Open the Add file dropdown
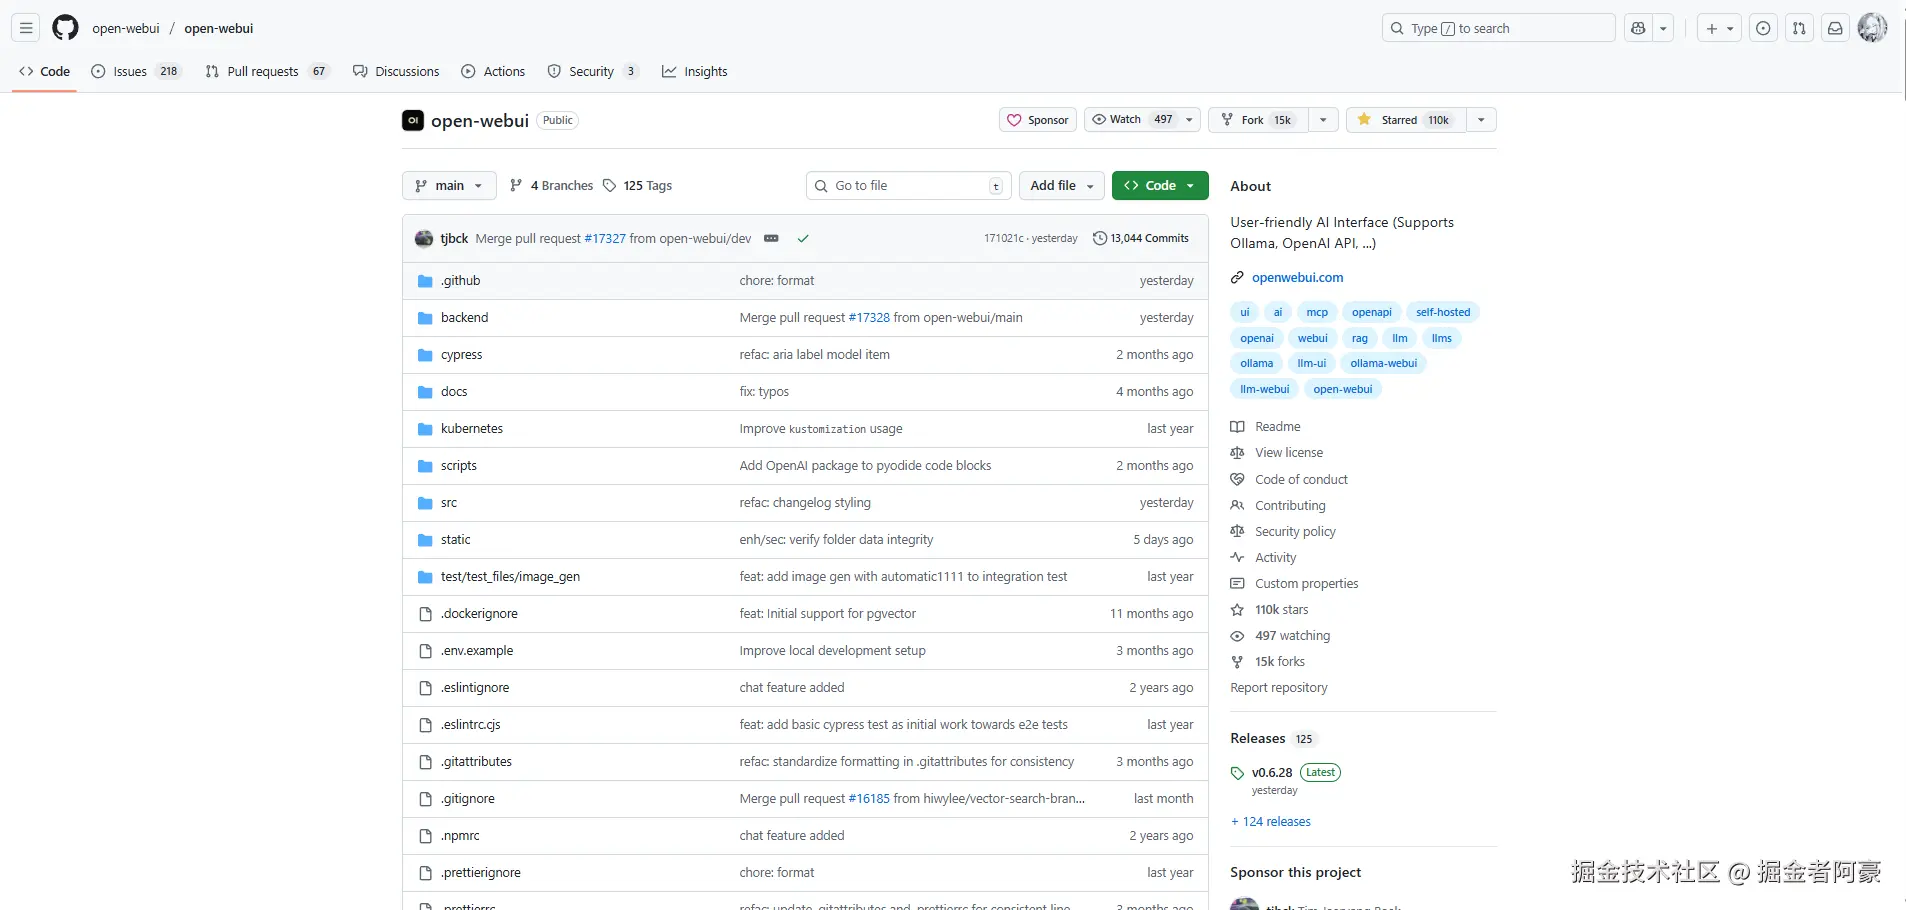1906x910 pixels. 1062,186
